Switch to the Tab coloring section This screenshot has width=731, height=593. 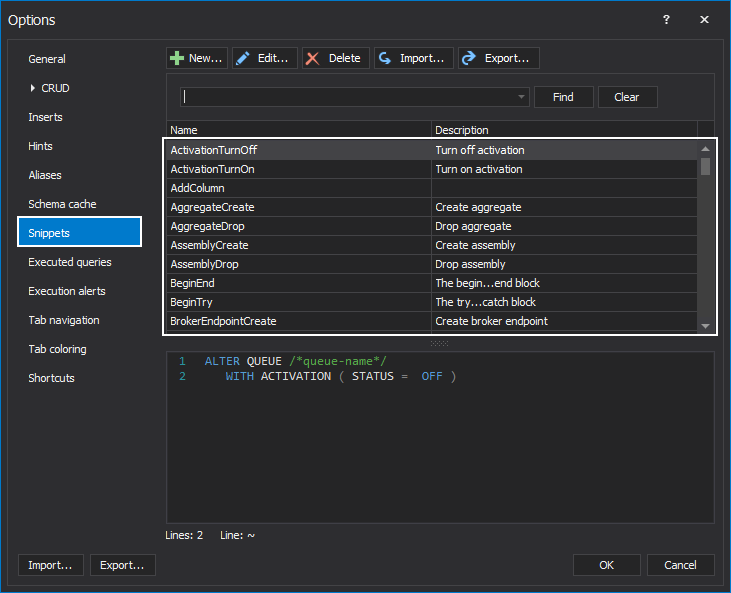click(57, 349)
